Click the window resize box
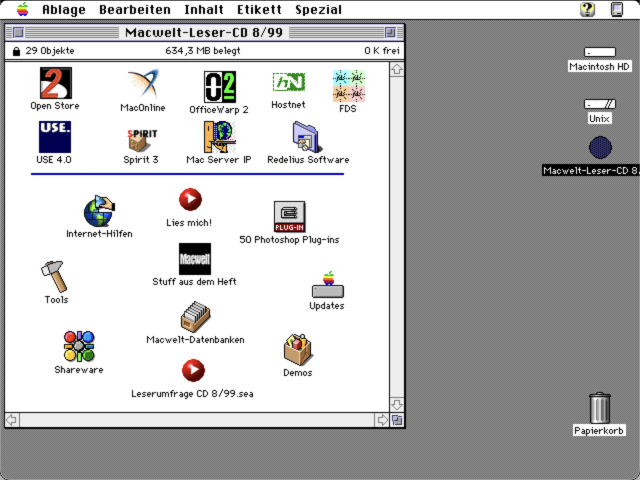640x480 pixels. click(x=397, y=420)
